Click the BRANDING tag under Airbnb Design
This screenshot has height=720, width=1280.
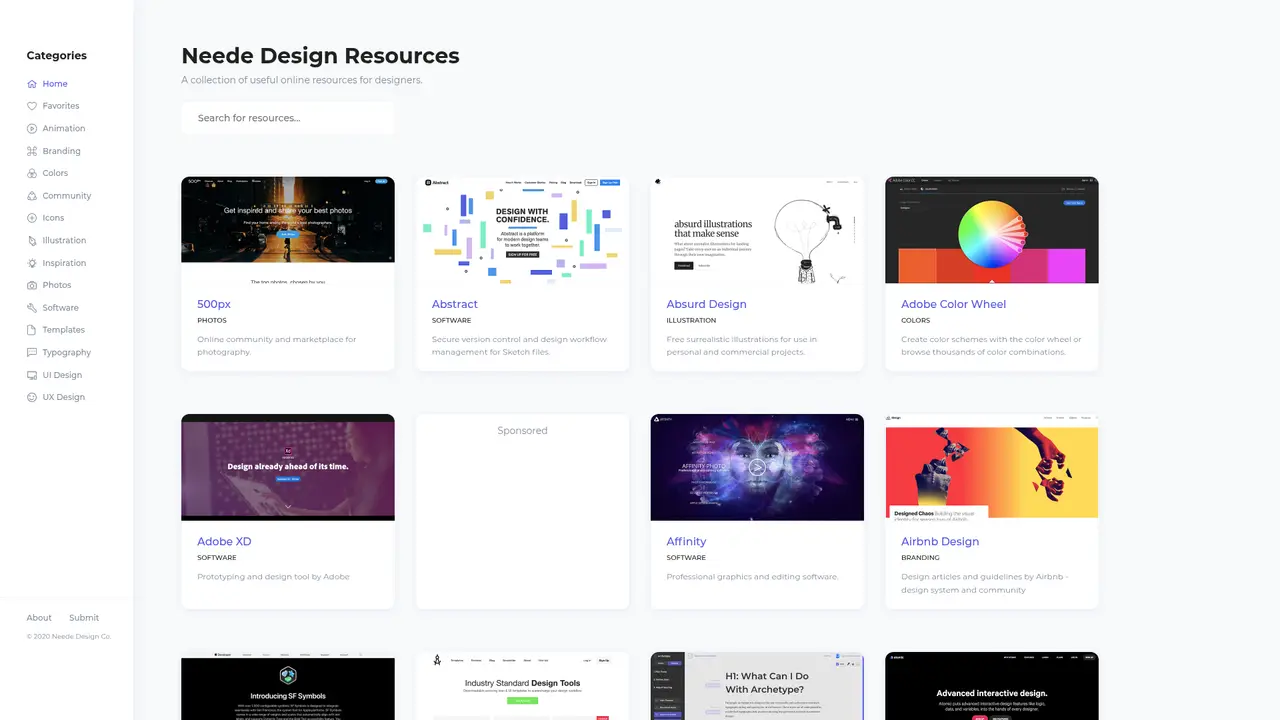920,558
